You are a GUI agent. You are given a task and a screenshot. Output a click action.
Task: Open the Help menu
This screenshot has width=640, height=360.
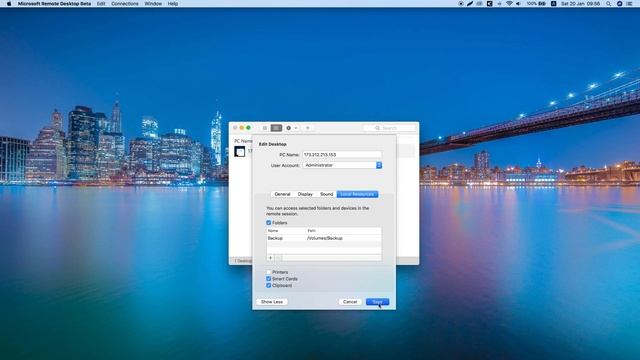(173, 4)
